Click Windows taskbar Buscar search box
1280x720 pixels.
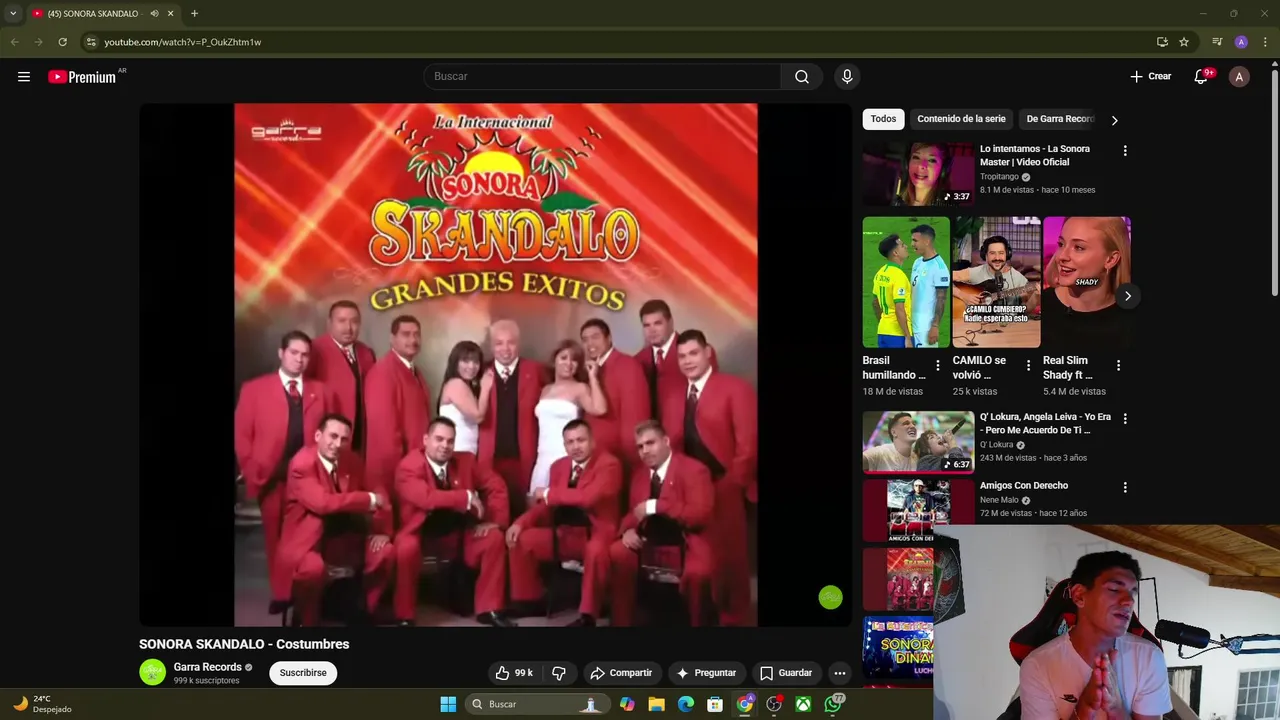click(539, 704)
